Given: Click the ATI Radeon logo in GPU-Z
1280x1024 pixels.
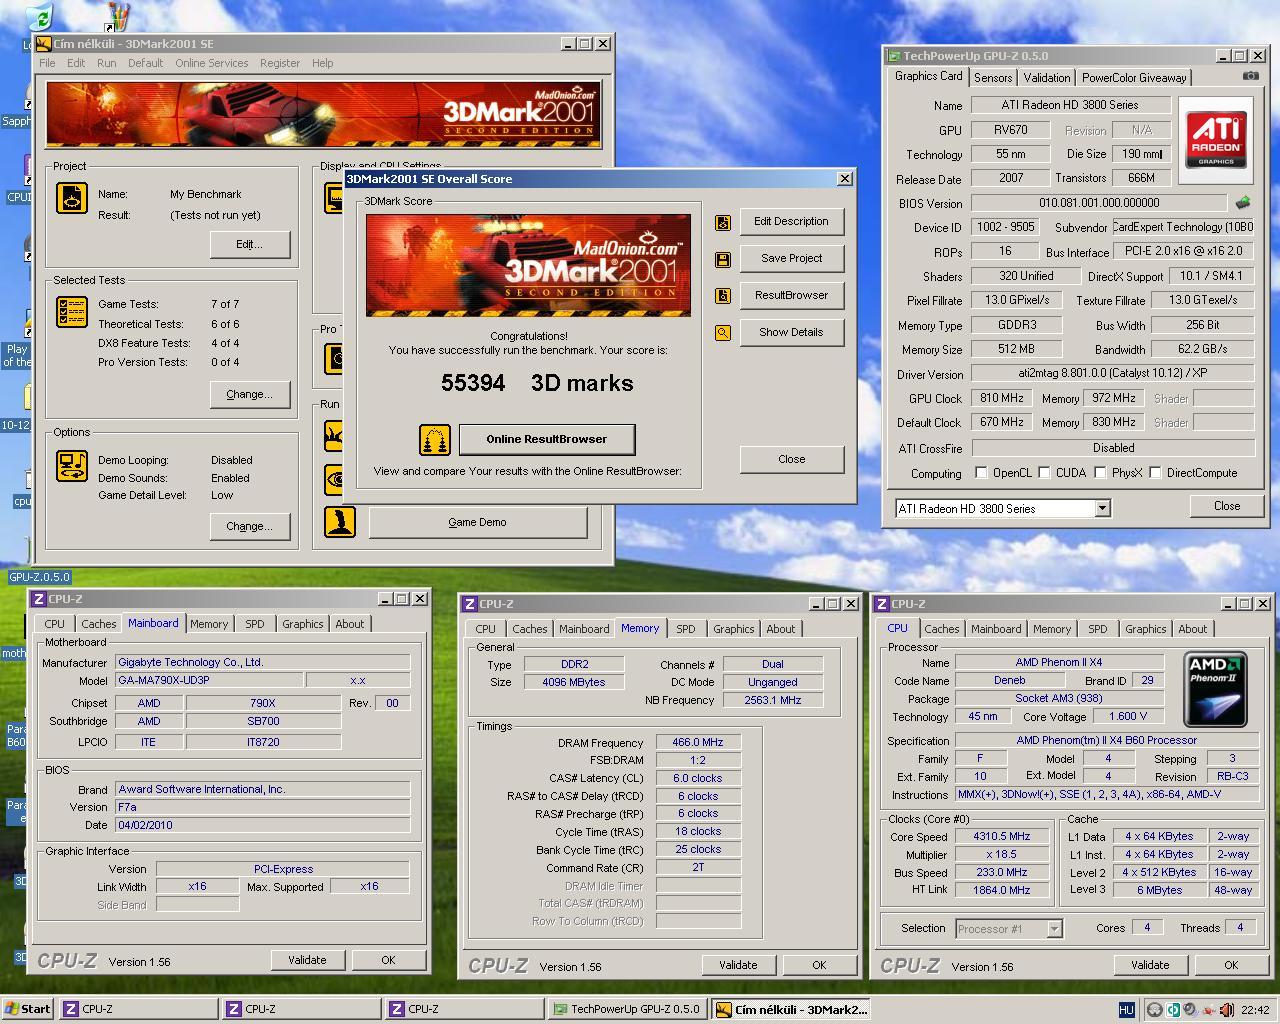Looking at the screenshot, I should 1216,139.
